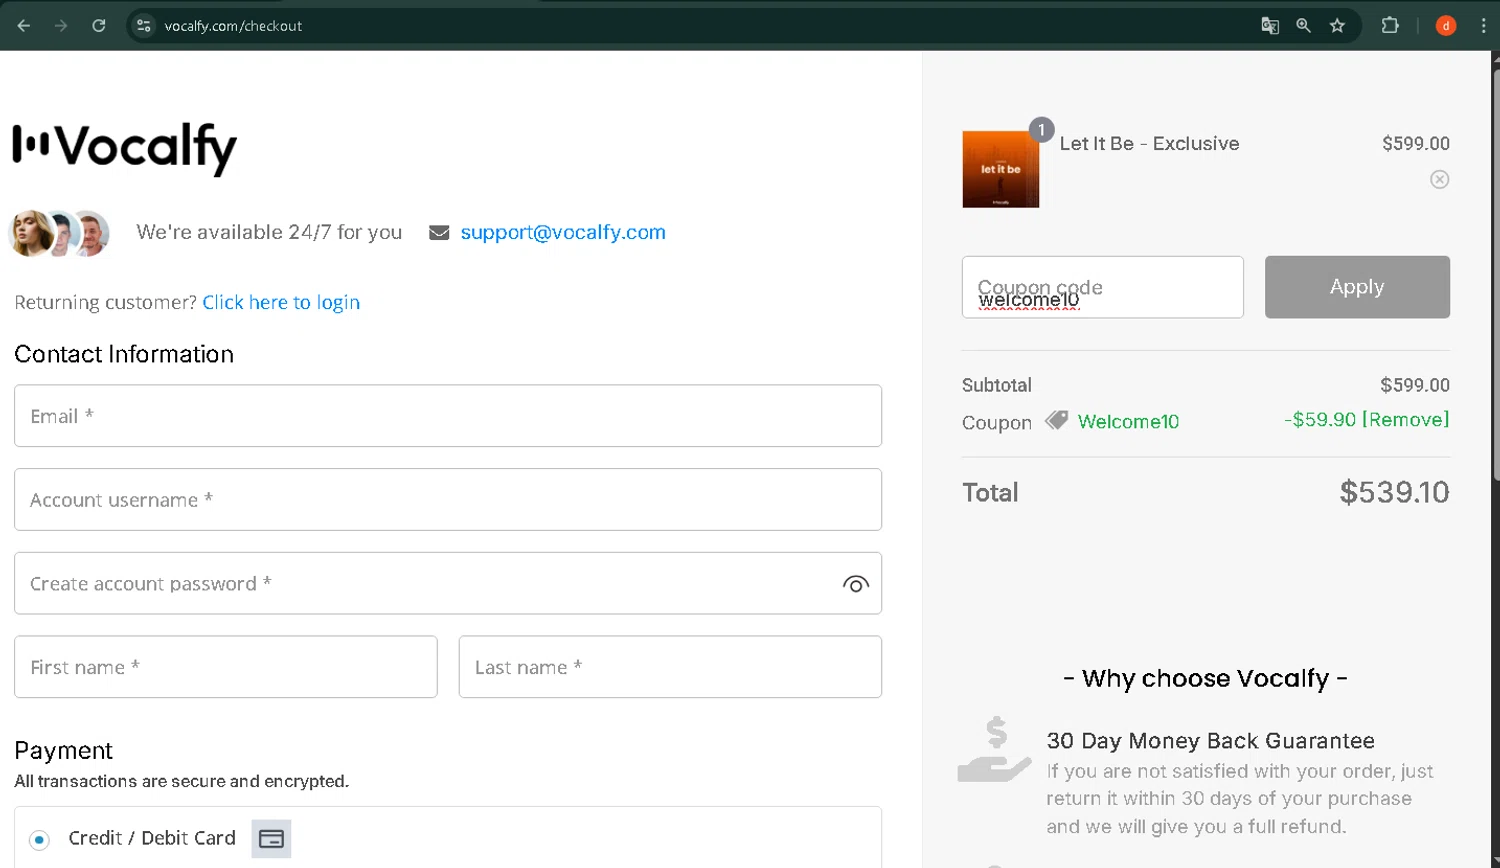Click the money back guarantee icon
1500x868 pixels.
(x=994, y=749)
